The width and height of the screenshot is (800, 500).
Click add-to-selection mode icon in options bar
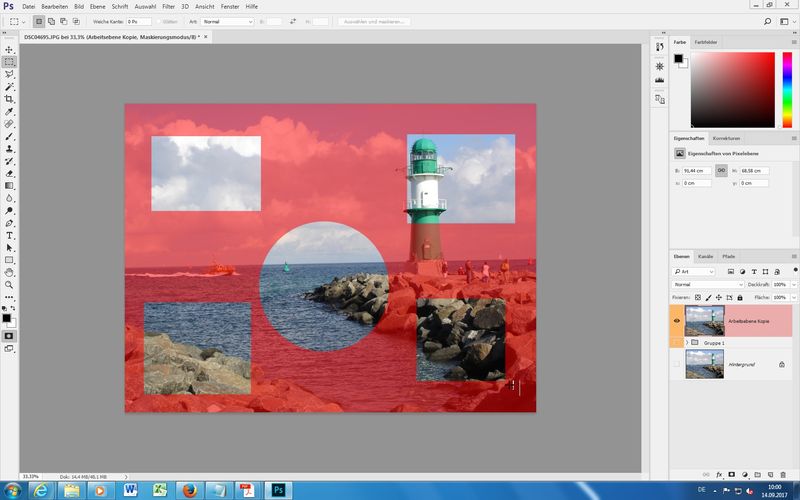[x=50, y=20]
